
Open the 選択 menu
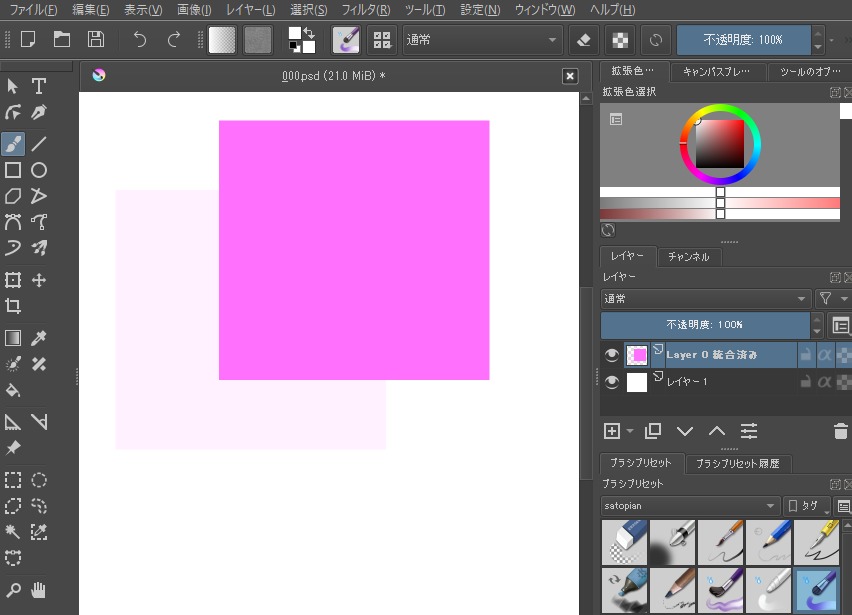[309, 10]
